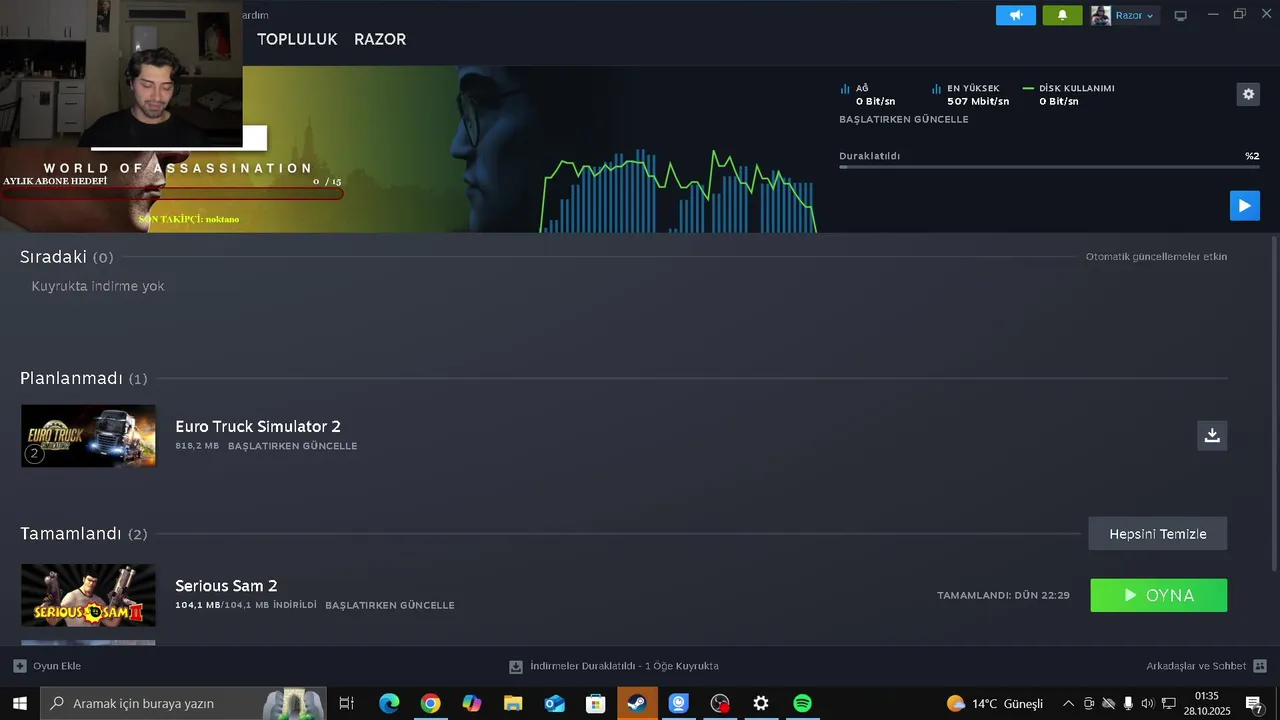The height and width of the screenshot is (720, 1280).
Task: Click the download progress bar at %2
Action: (x=1049, y=167)
